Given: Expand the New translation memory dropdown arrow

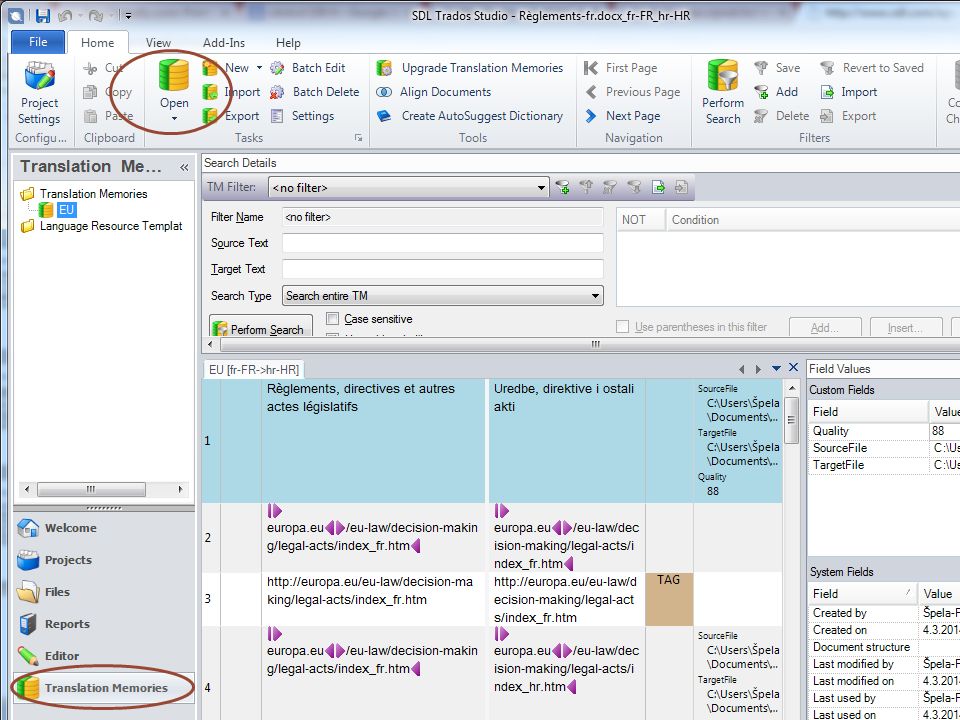Looking at the screenshot, I should 259,68.
